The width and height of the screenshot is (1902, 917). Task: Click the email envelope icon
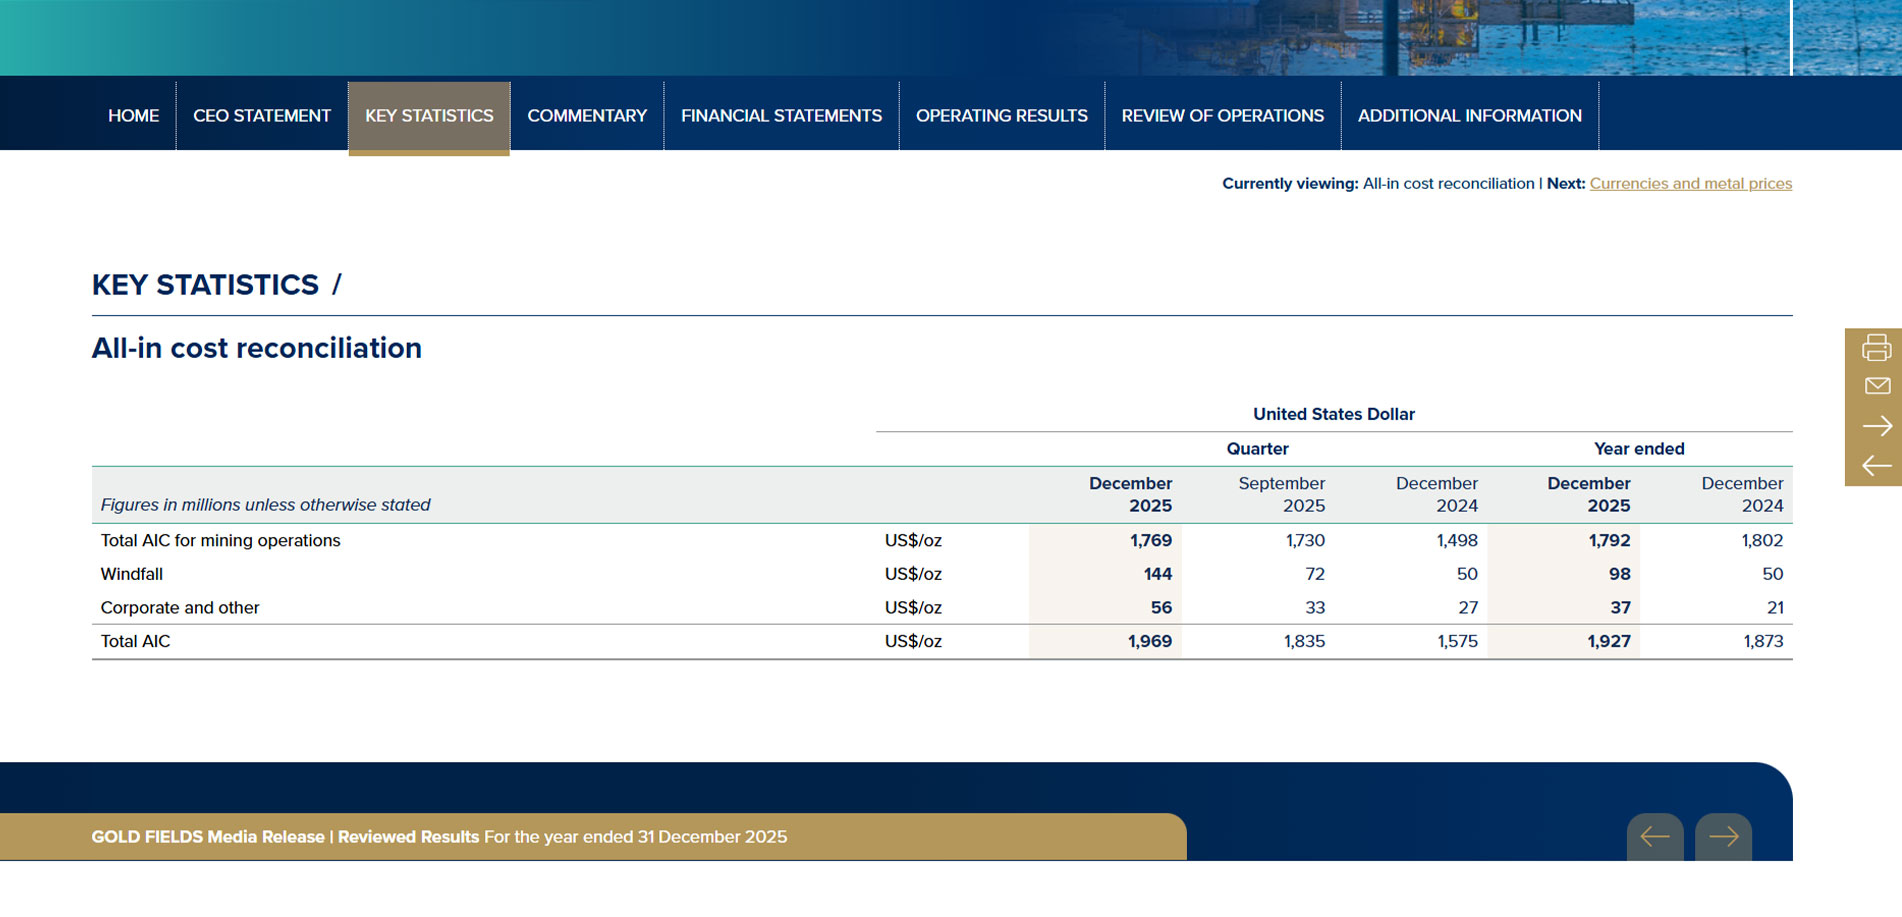point(1877,386)
